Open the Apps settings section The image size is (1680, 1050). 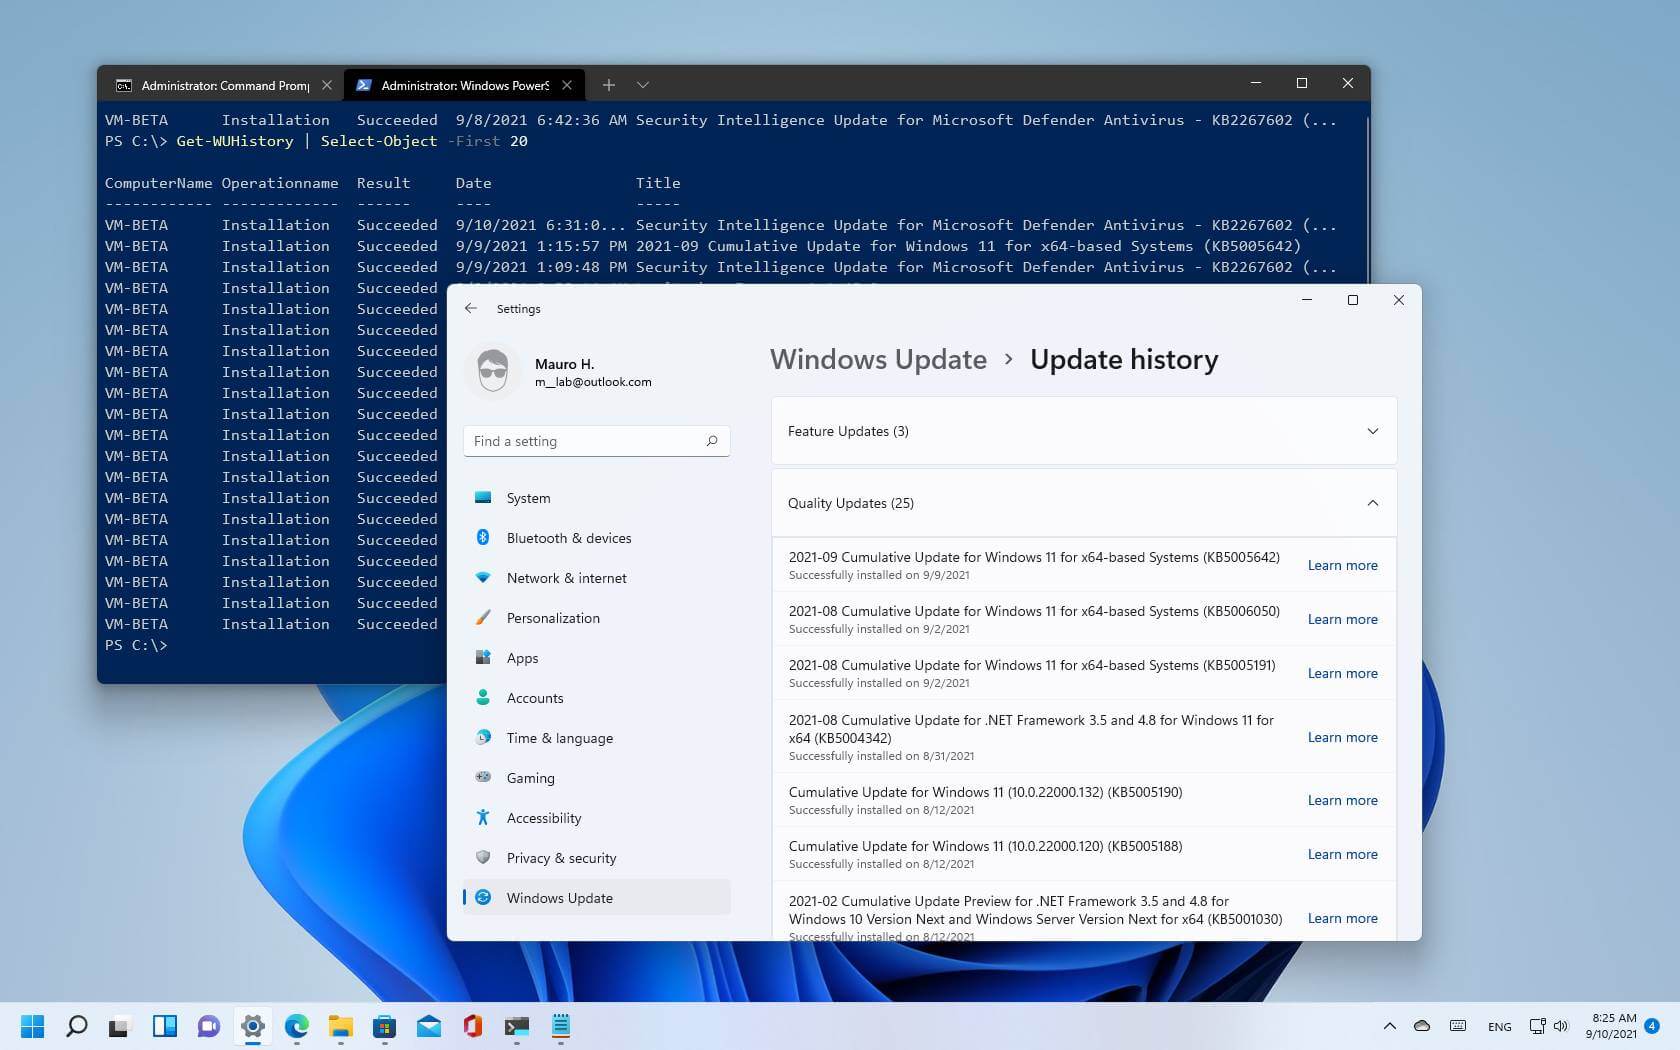(522, 657)
